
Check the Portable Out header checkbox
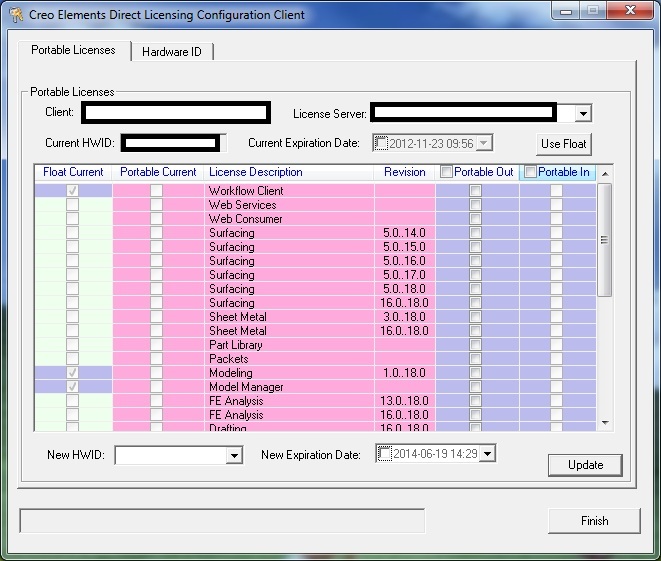pos(446,172)
